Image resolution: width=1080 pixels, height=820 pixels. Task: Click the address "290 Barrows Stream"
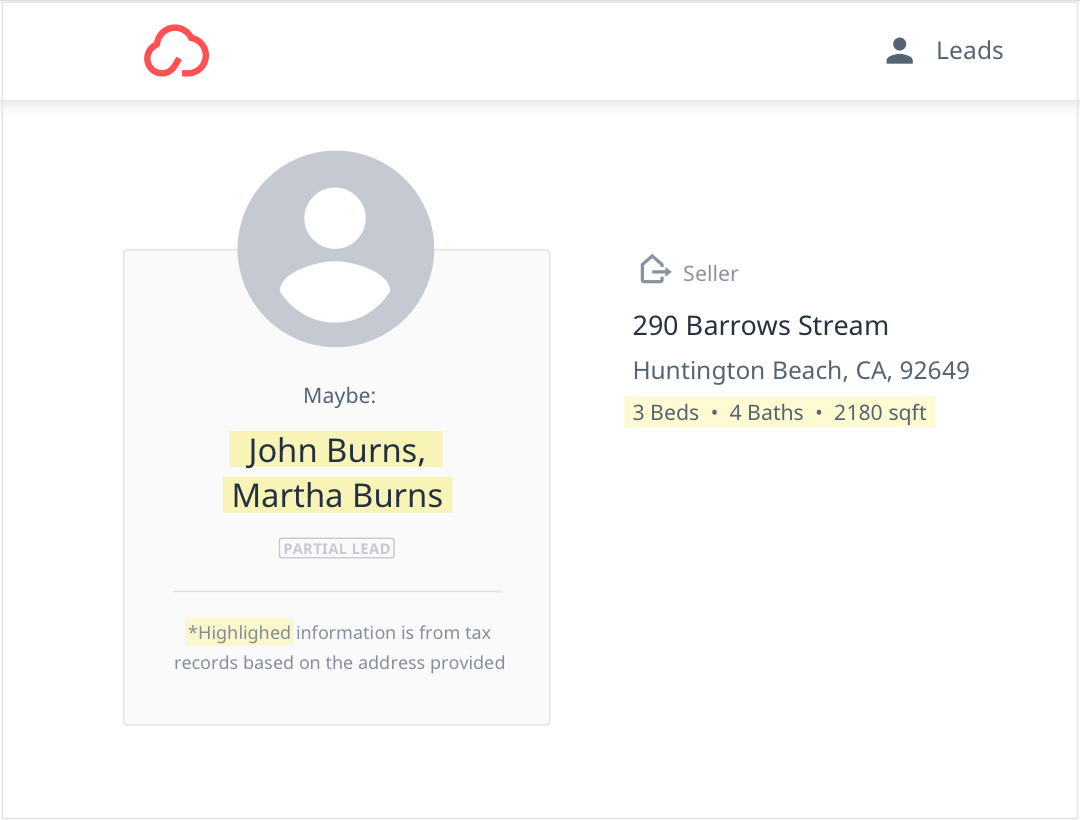[760, 326]
